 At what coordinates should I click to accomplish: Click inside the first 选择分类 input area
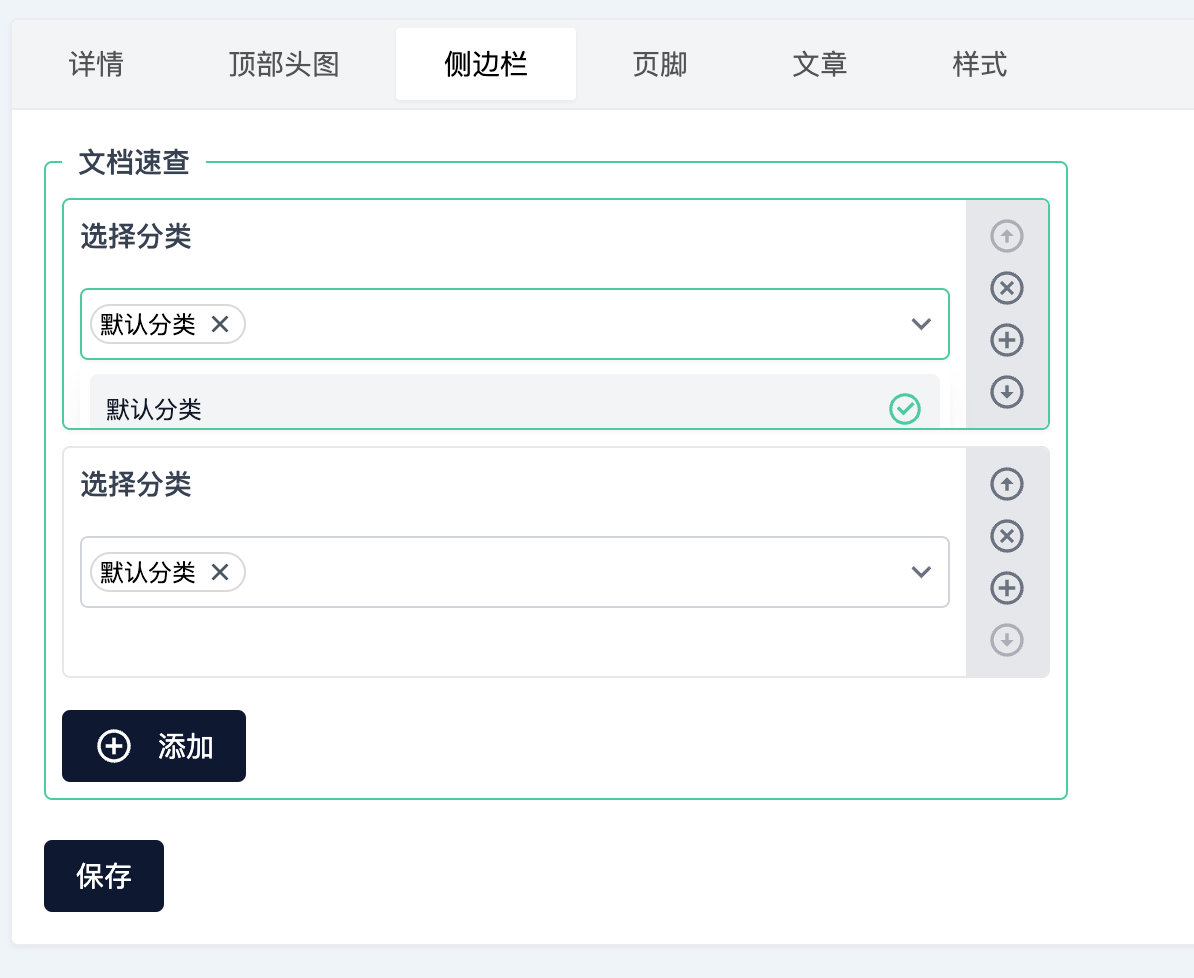coord(550,323)
